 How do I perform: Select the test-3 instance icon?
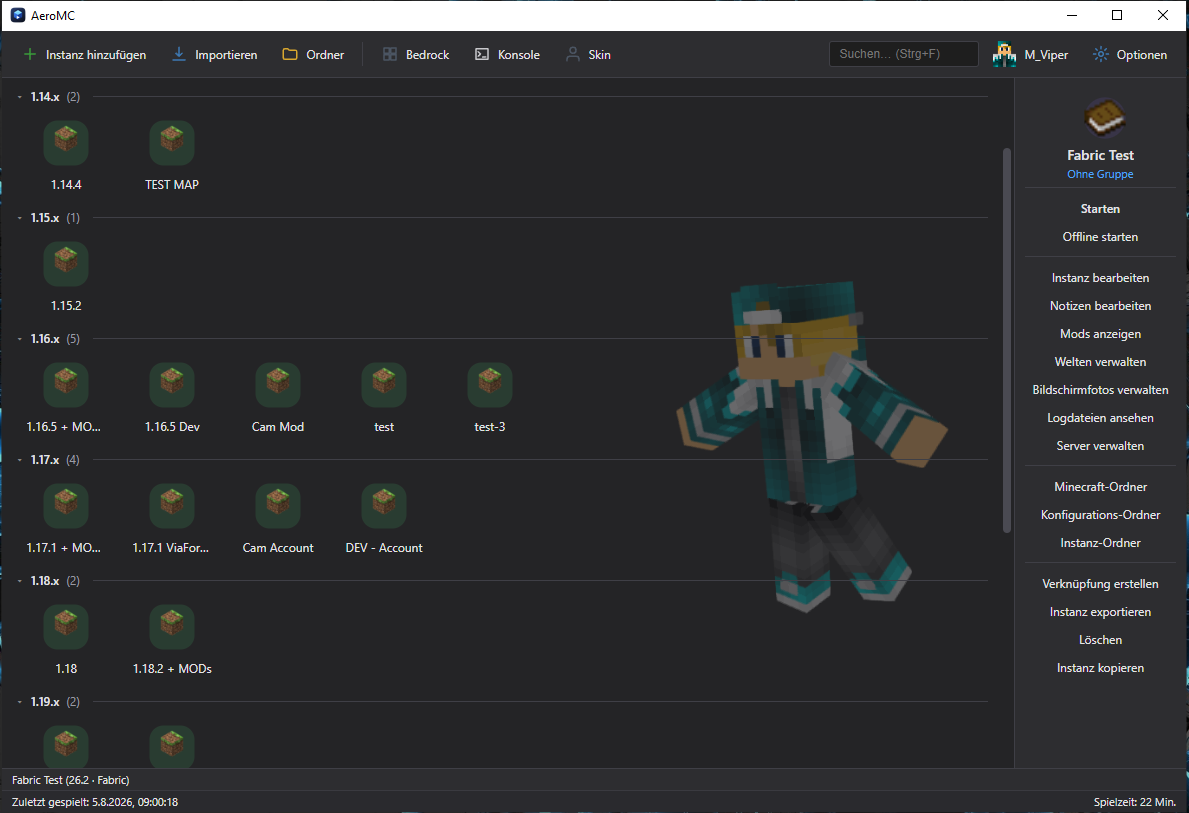[x=490, y=385]
